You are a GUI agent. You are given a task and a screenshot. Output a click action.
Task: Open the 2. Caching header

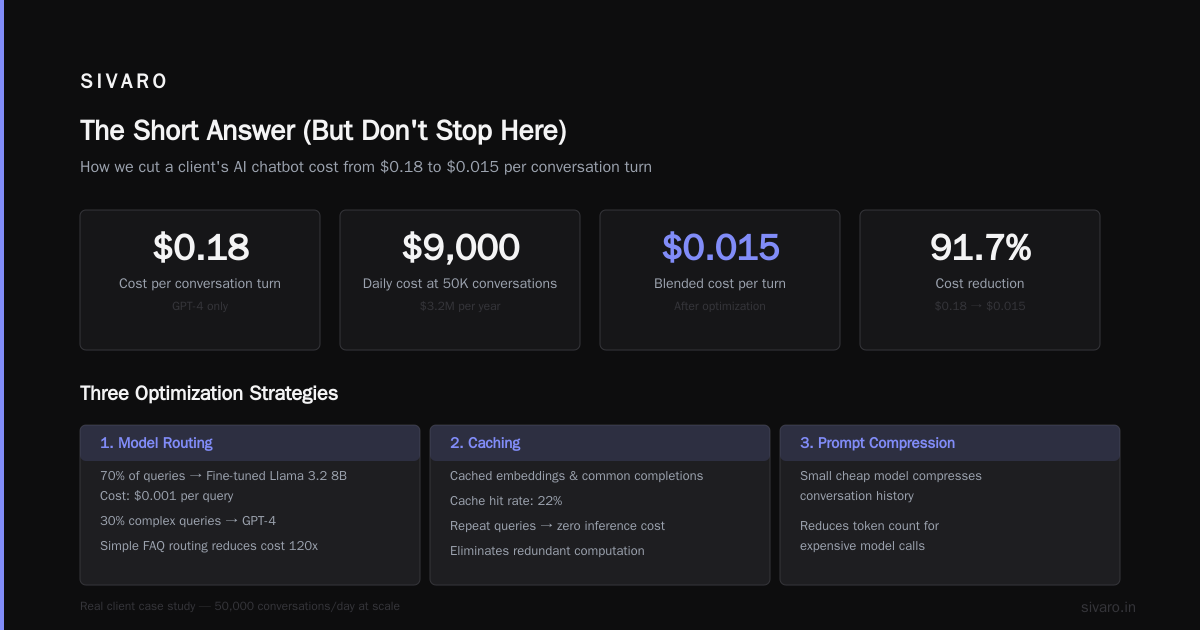tap(600, 443)
